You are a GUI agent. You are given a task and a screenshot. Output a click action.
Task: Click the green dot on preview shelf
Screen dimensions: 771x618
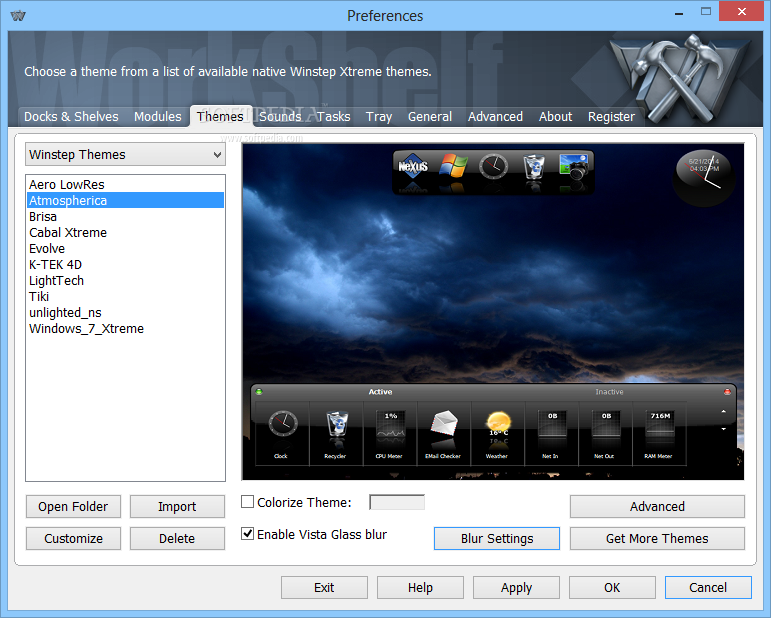coord(259,392)
